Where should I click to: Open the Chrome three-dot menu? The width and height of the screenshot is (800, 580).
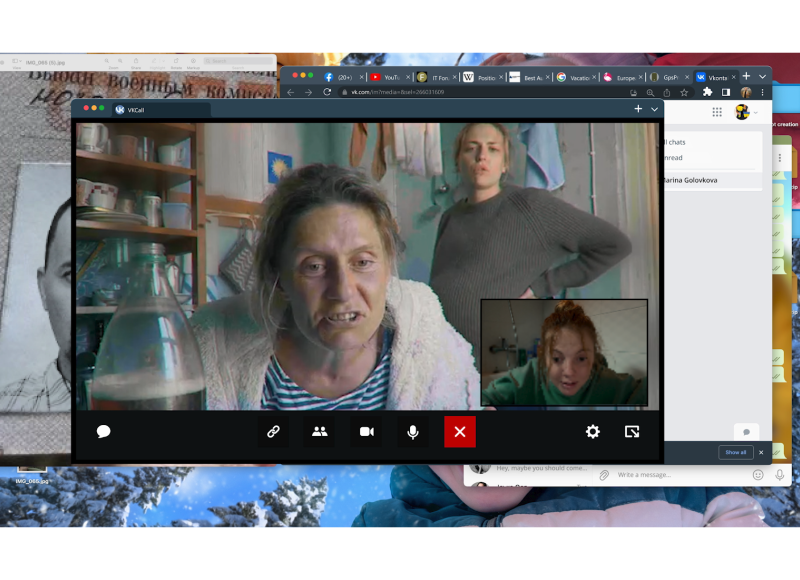pos(762,92)
